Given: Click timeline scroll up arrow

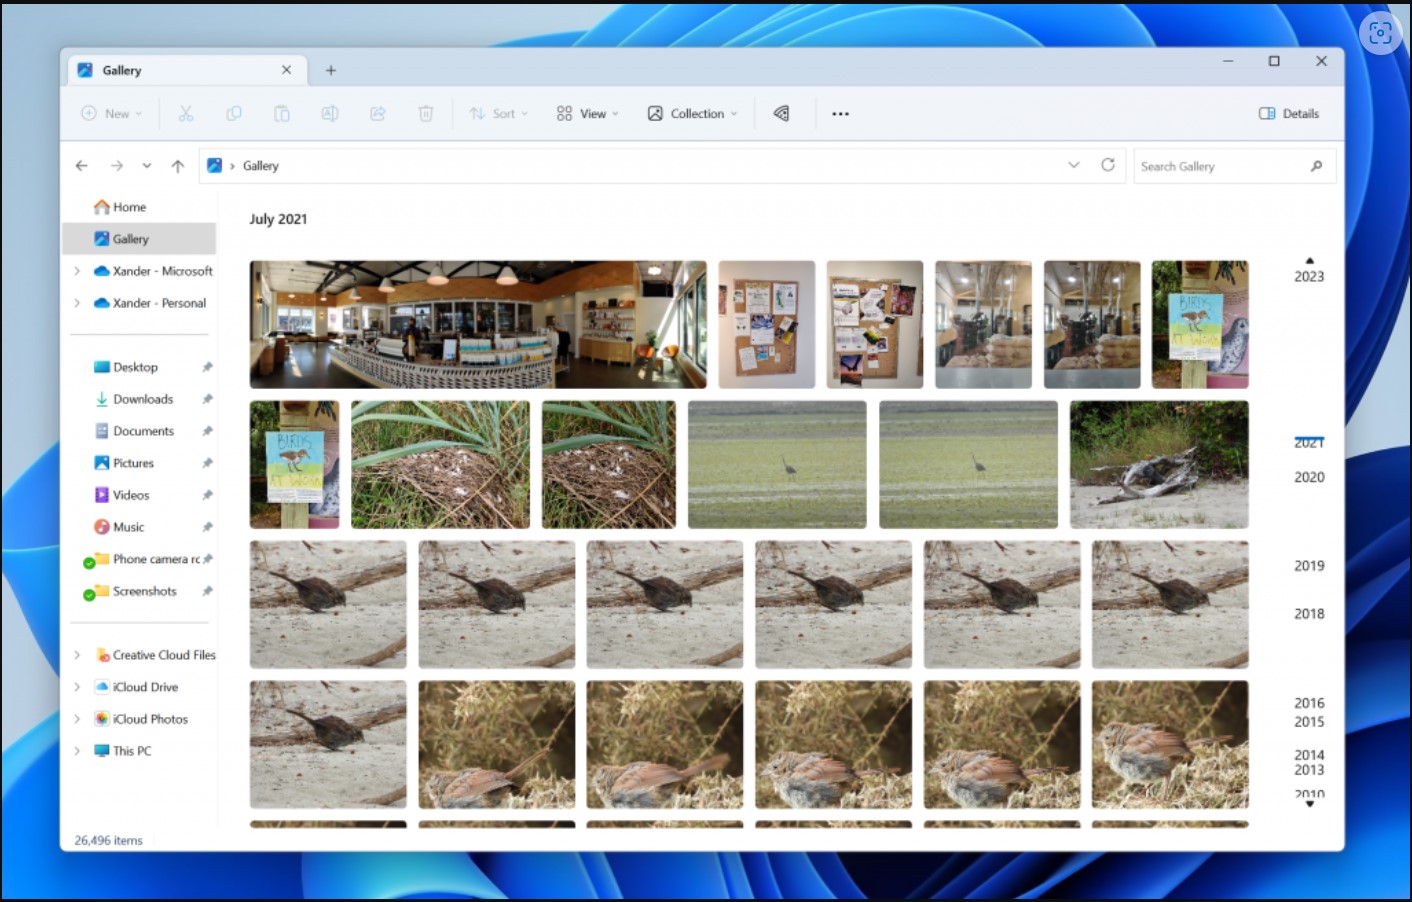Looking at the screenshot, I should [x=1310, y=261].
